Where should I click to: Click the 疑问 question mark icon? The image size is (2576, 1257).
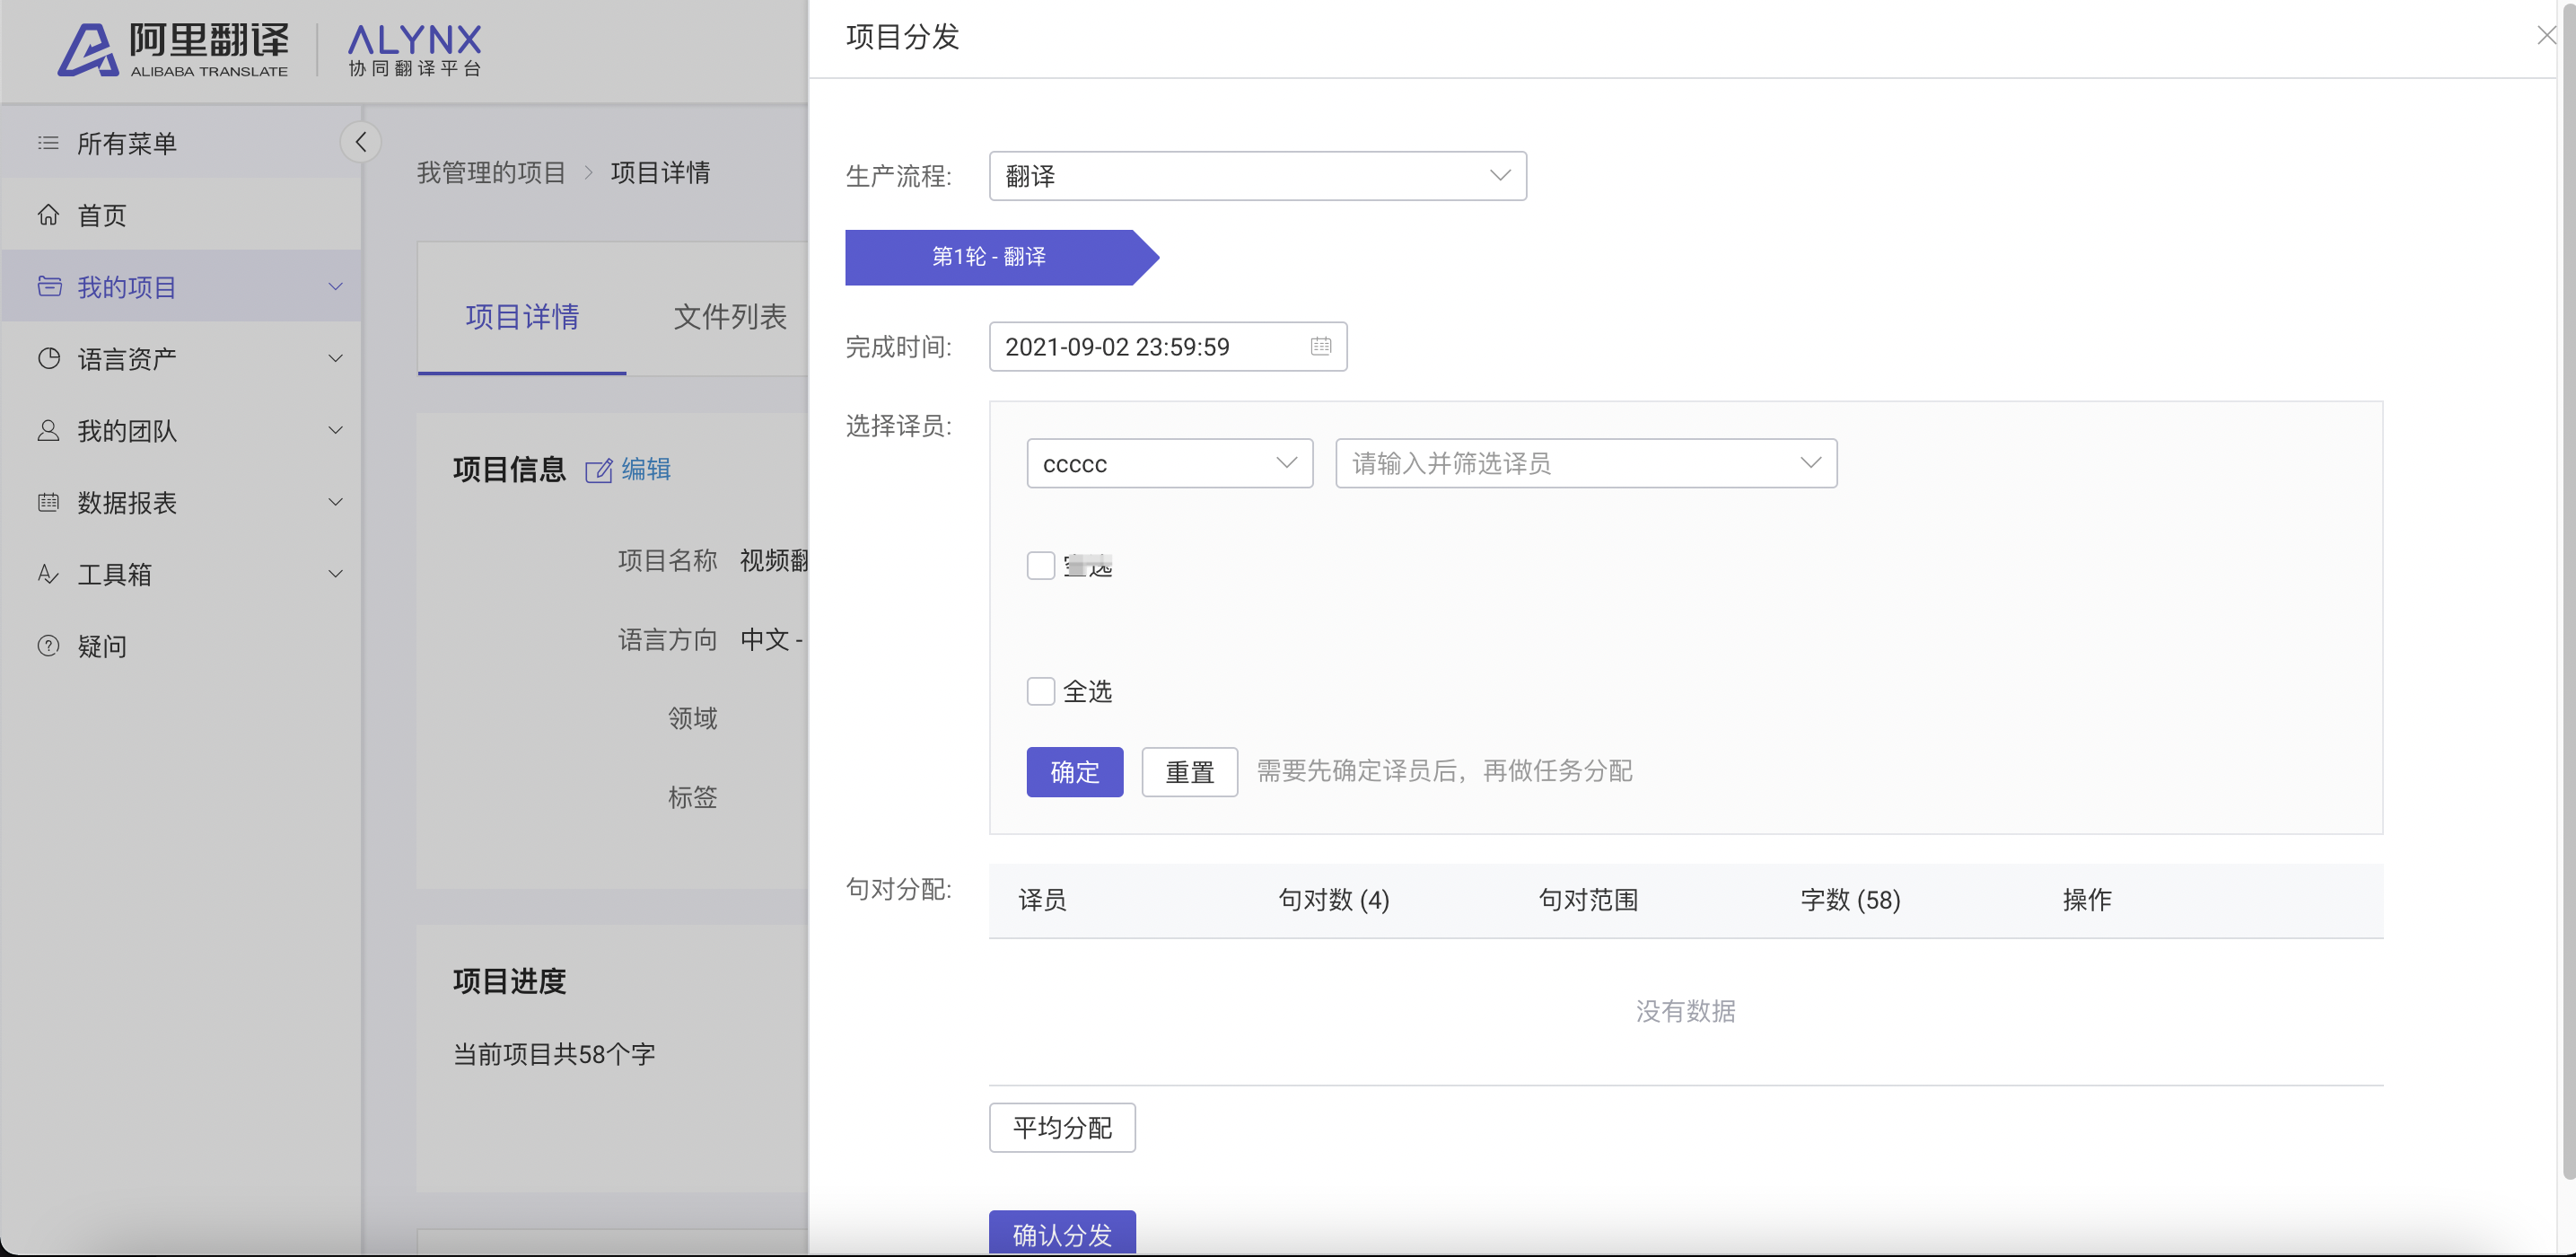[48, 646]
